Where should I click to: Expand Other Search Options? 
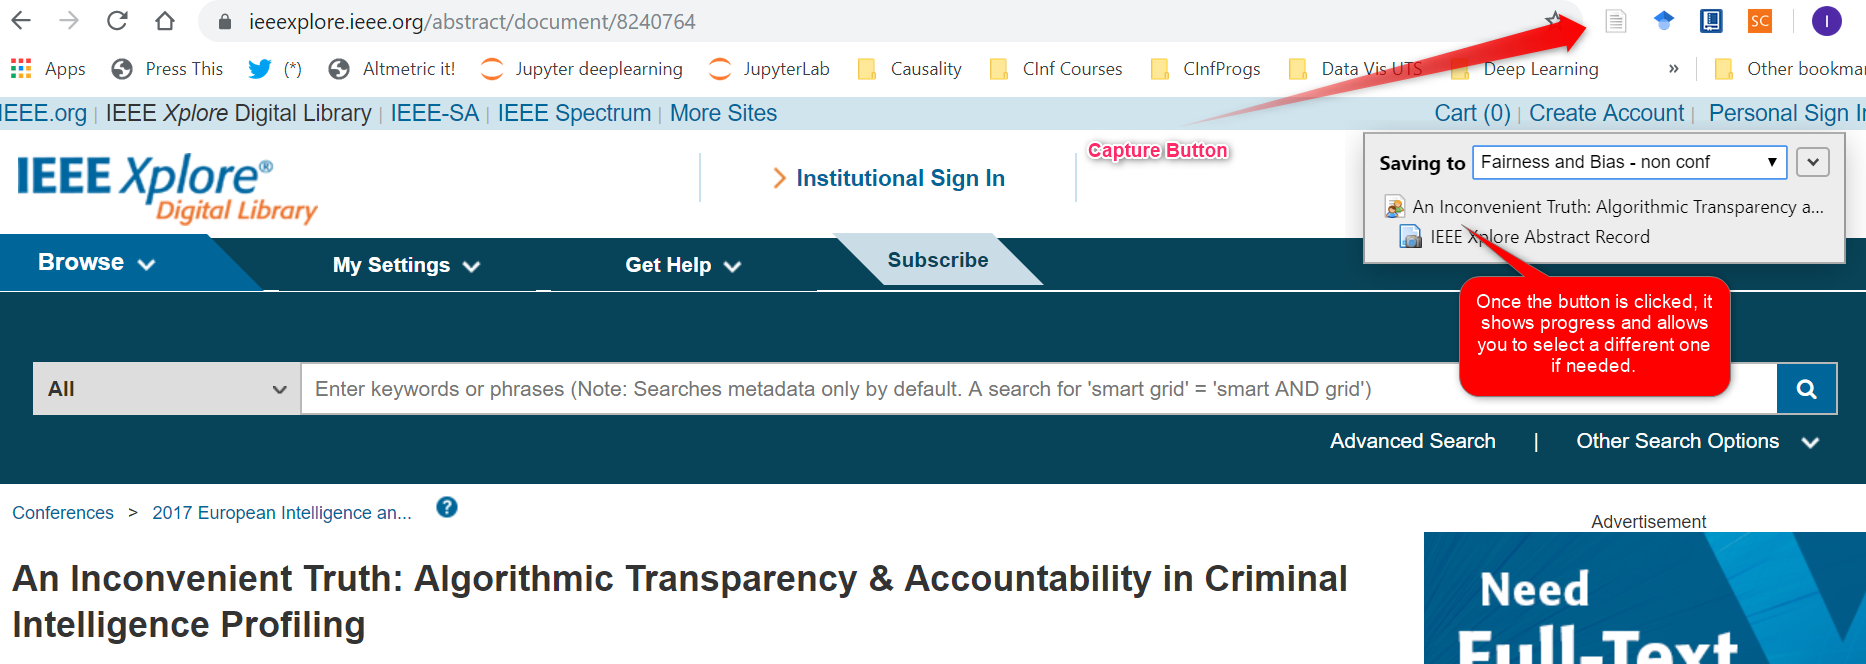(1697, 441)
